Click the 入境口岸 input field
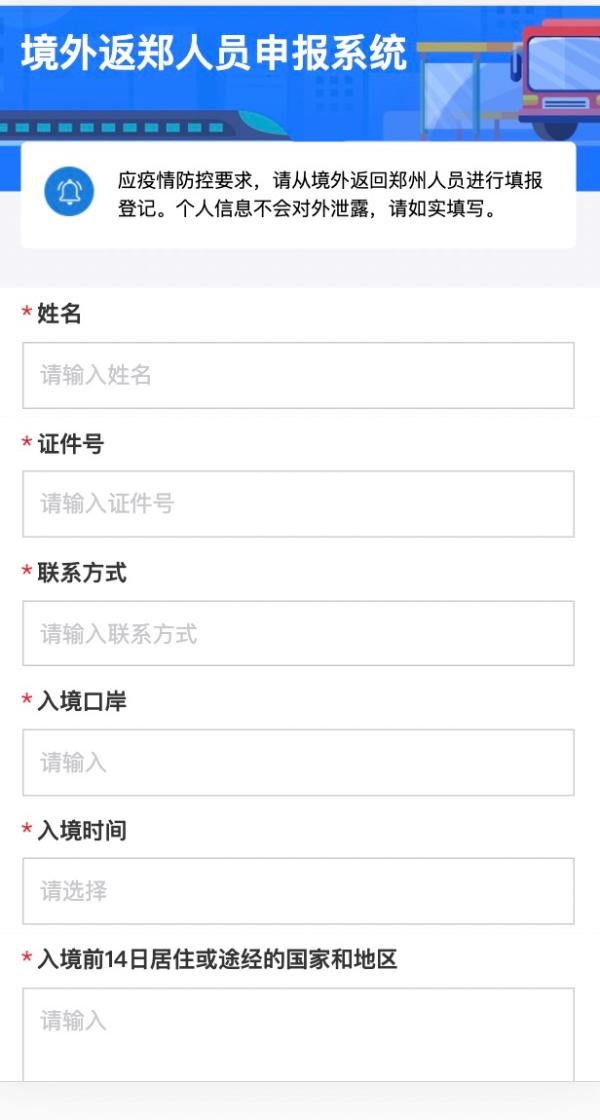600x1120 pixels. (300, 763)
